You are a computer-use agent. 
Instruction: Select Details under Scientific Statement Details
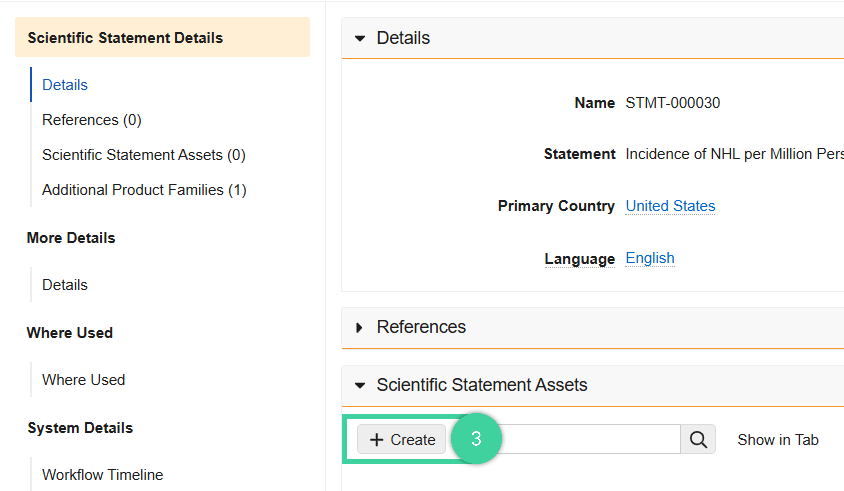tap(65, 85)
